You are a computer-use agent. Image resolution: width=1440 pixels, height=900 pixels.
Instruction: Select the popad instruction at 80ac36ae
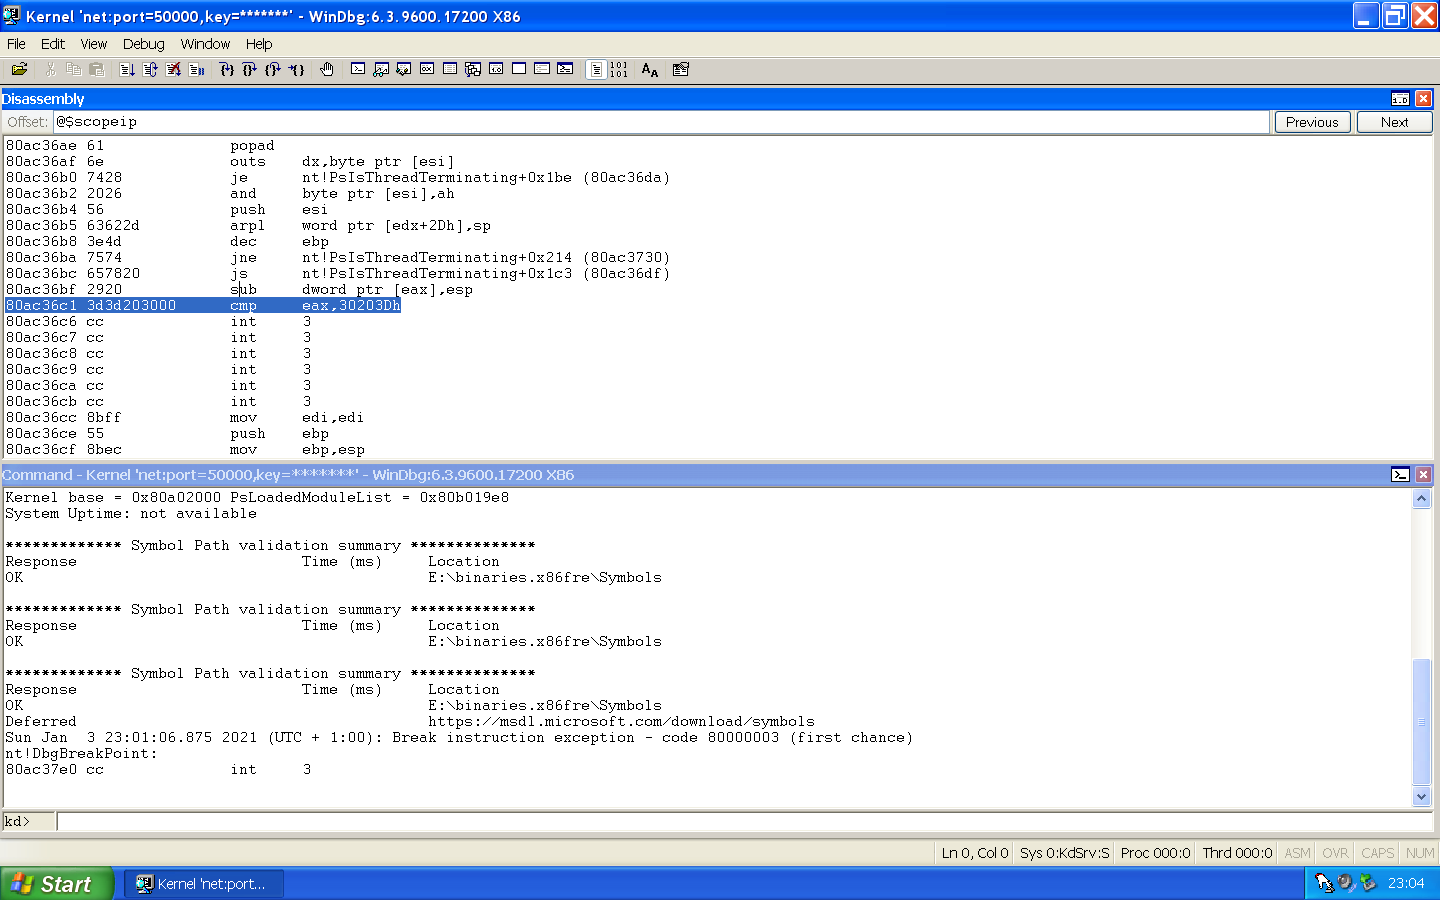tap(140, 146)
